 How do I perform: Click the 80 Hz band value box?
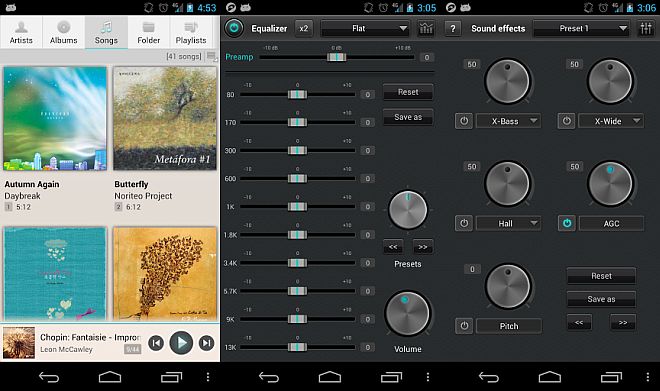coord(367,95)
